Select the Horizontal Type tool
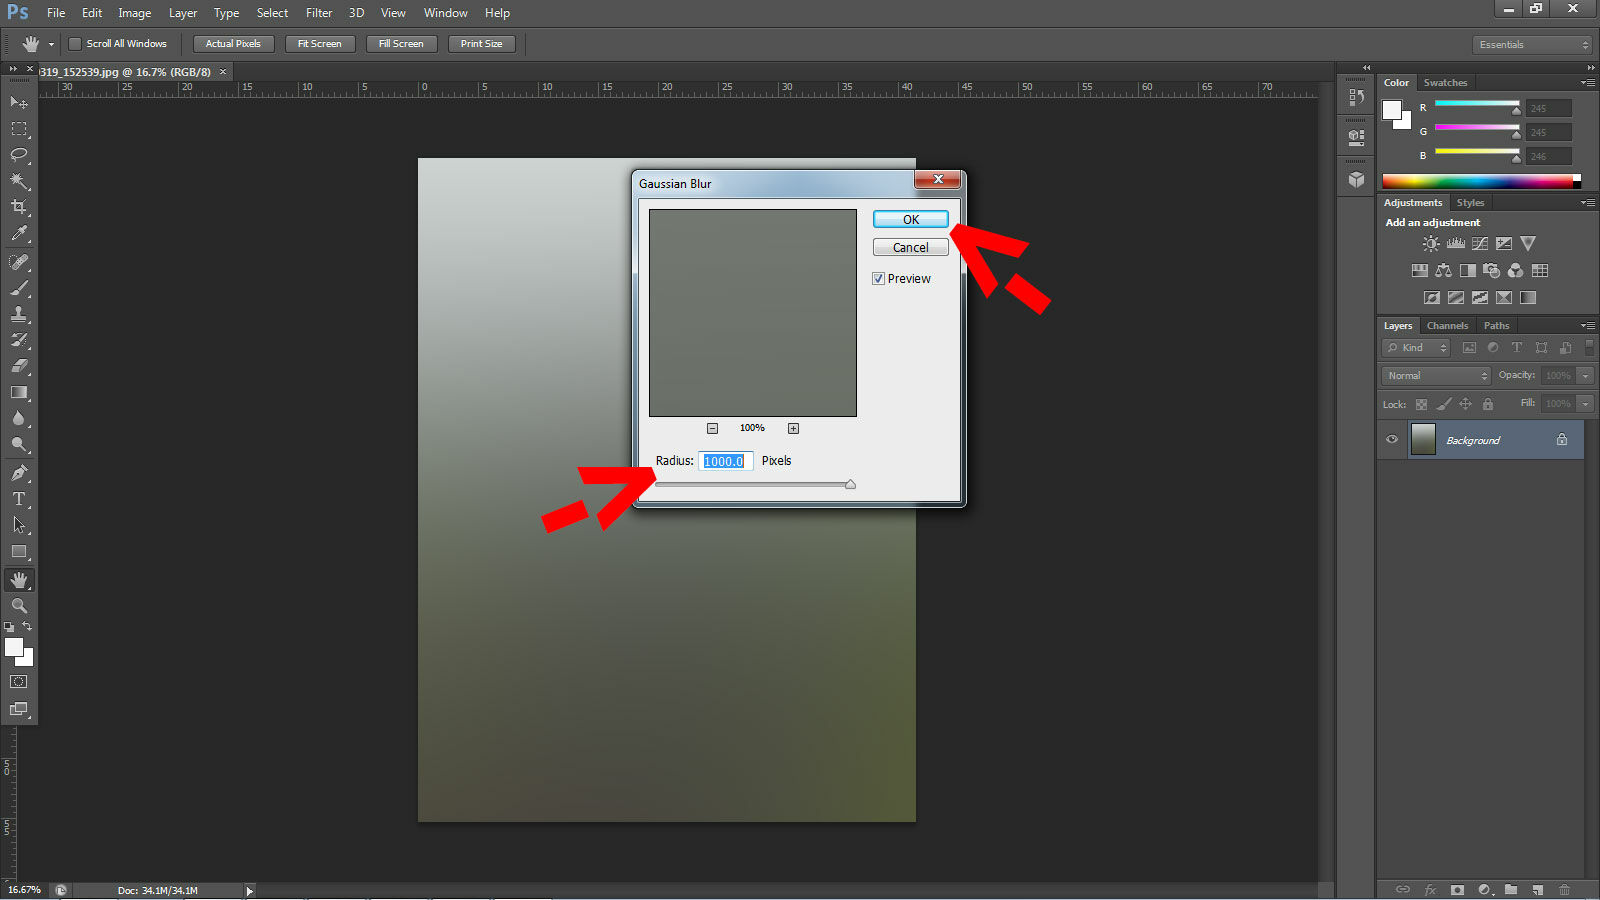The width and height of the screenshot is (1600, 900). coord(19,499)
